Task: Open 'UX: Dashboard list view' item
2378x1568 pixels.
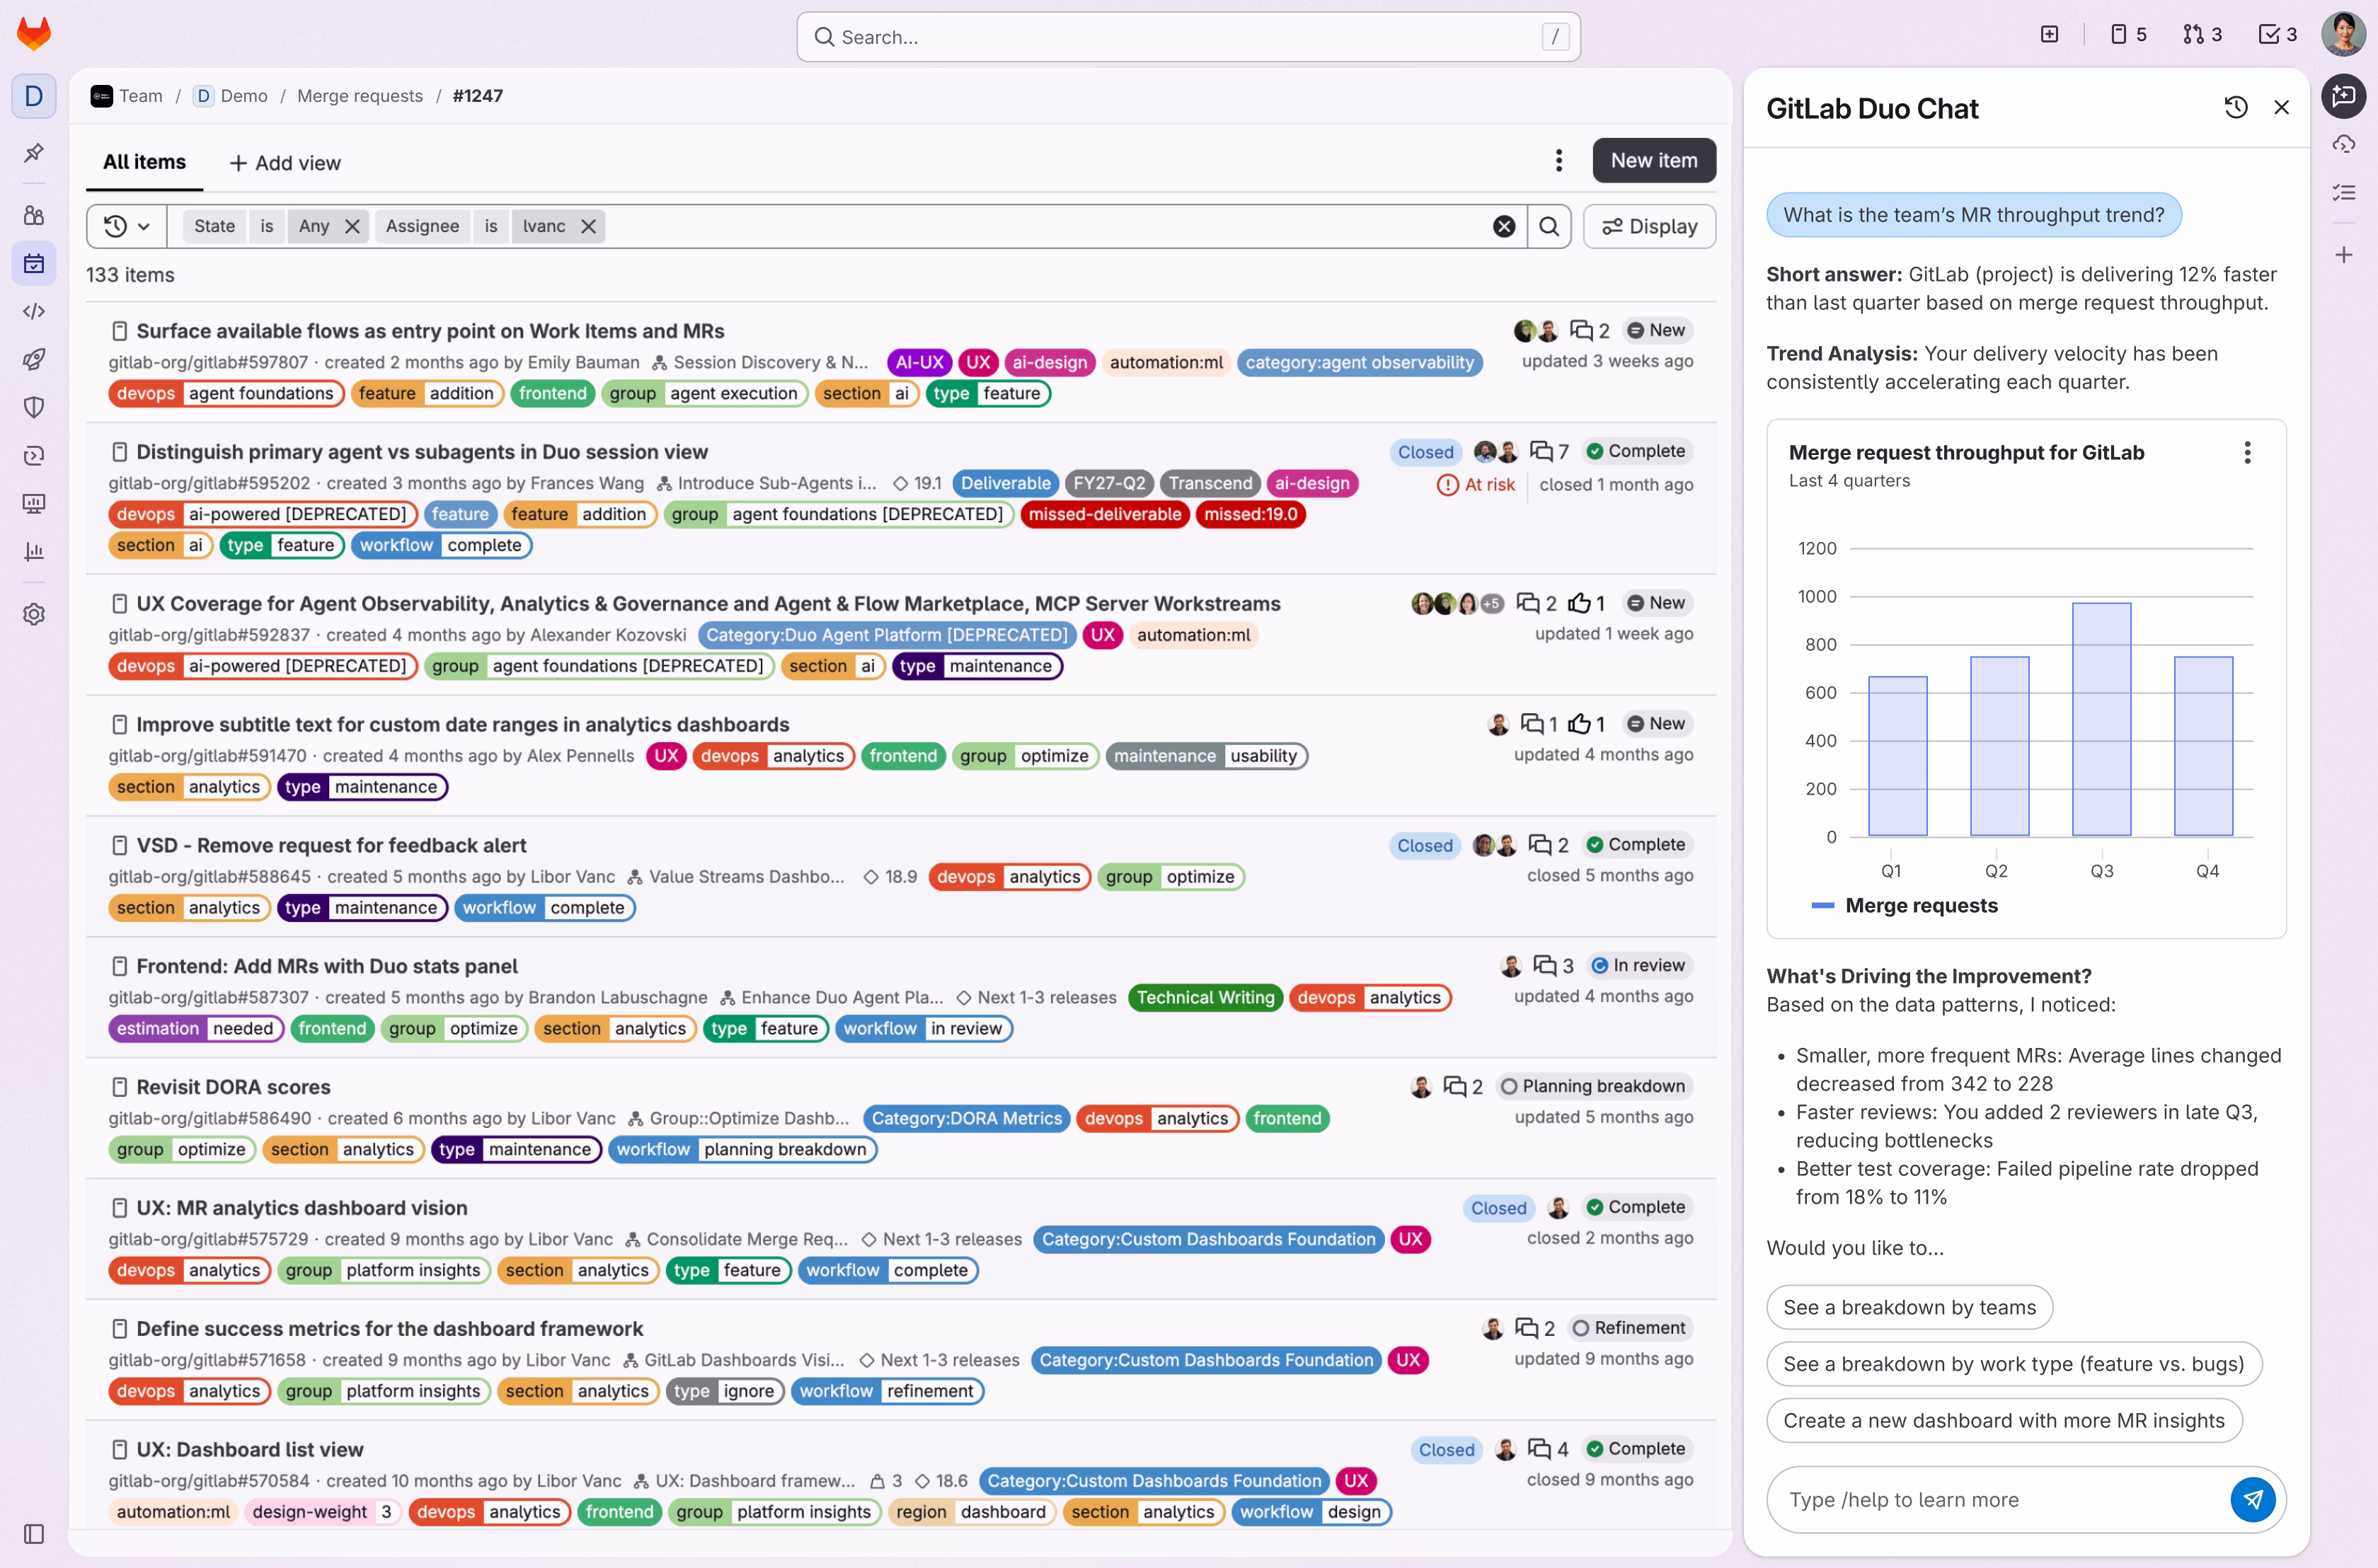Action: tap(249, 1449)
